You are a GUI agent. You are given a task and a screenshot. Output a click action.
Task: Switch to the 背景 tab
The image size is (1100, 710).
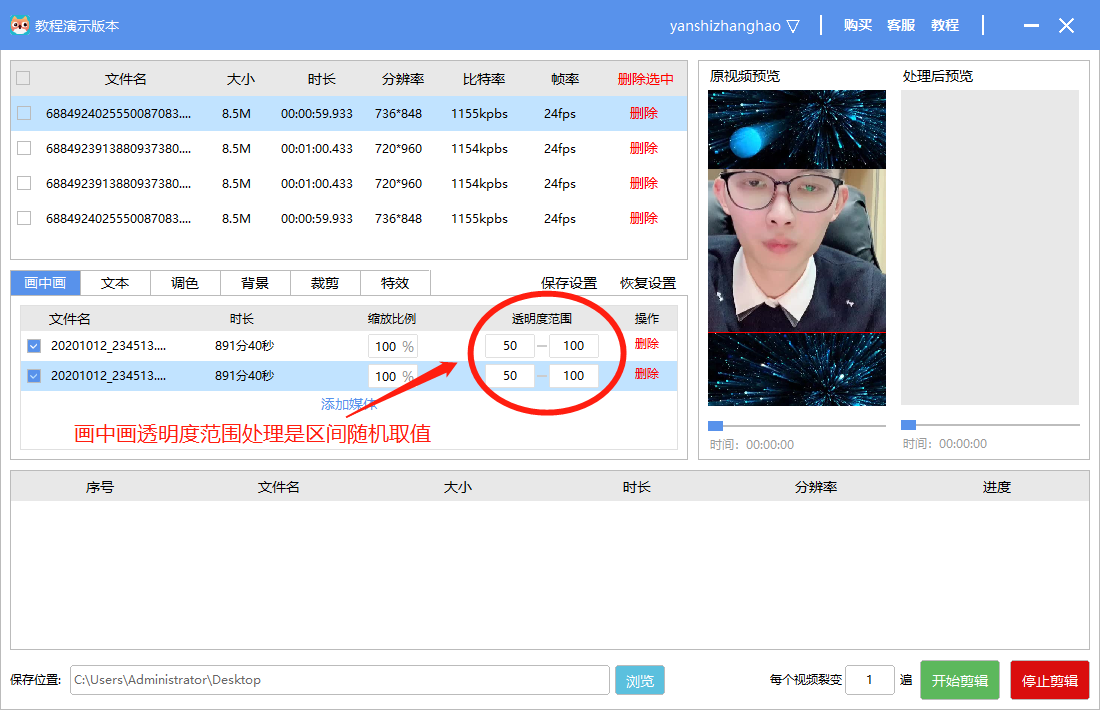(255, 283)
